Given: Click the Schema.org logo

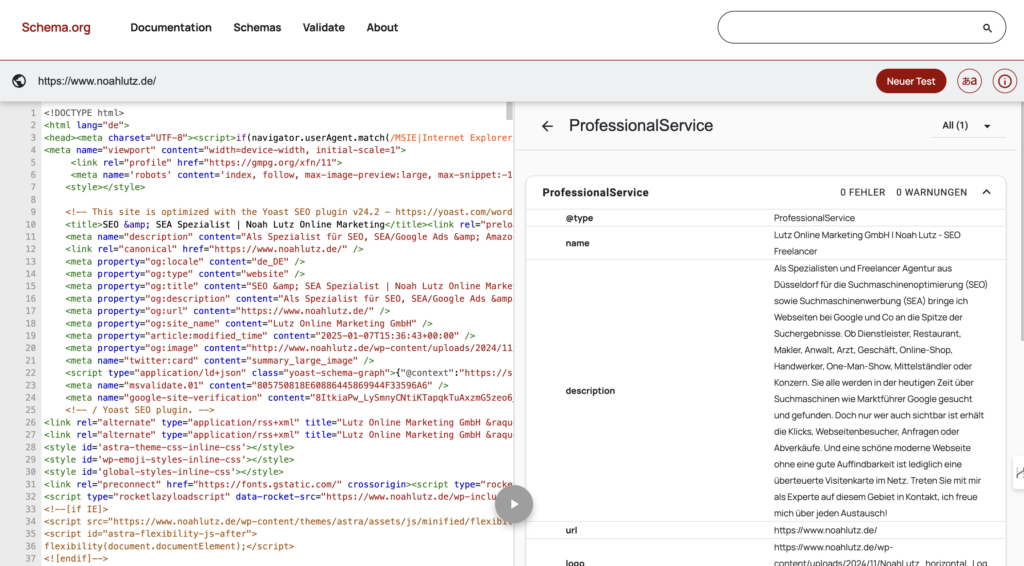Looking at the screenshot, I should point(56,27).
